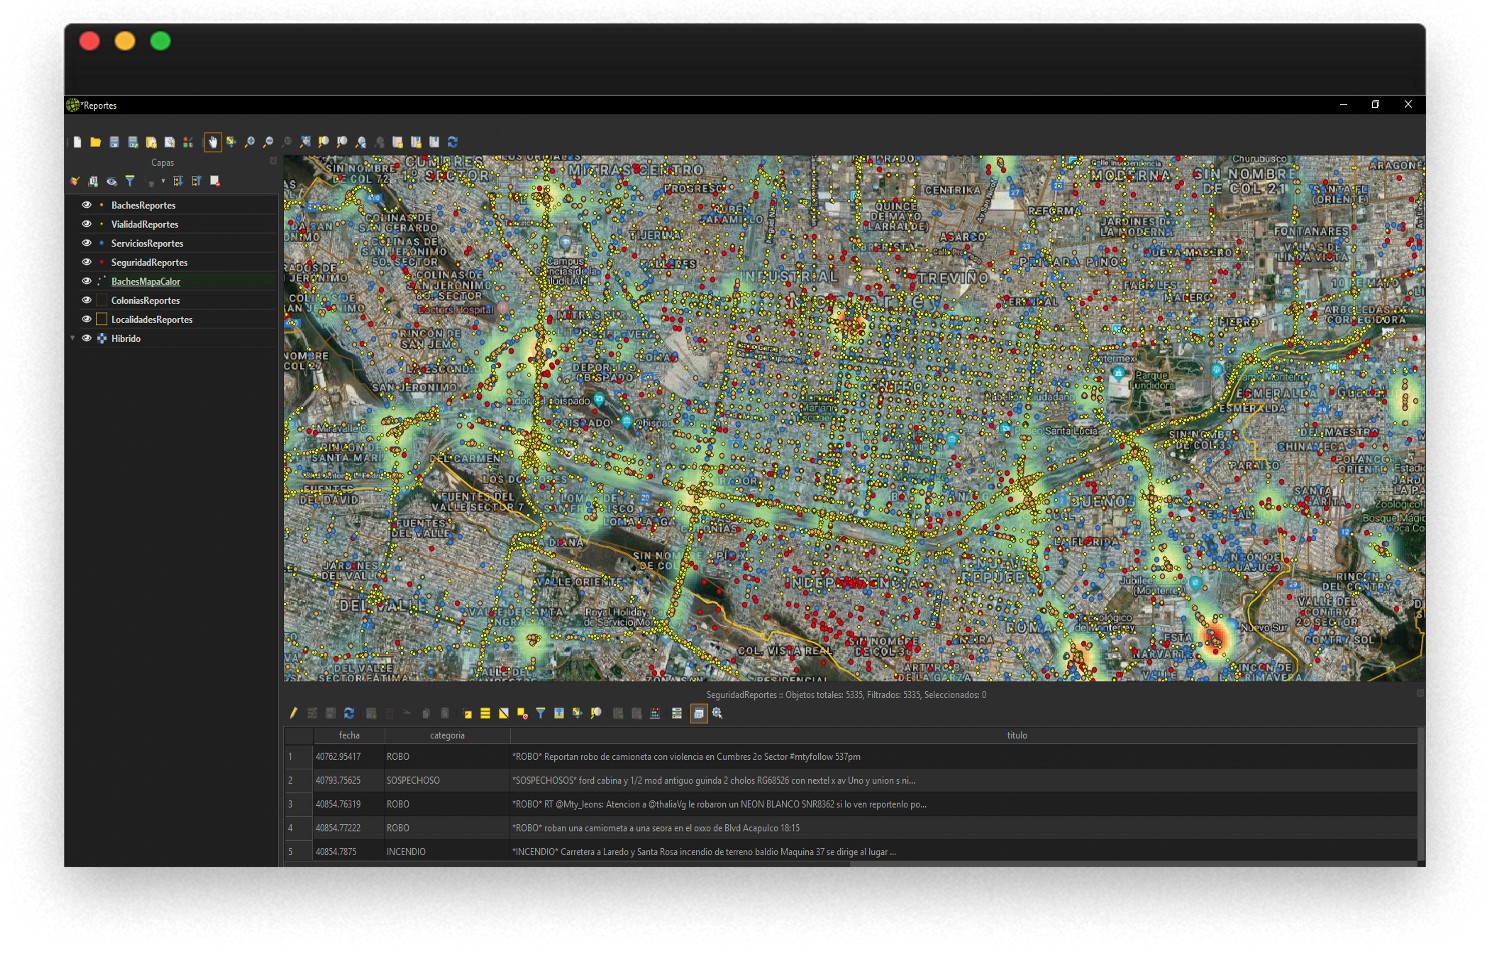Click the Open Project folder icon
This screenshot has height=958, width=1485.
click(x=96, y=142)
